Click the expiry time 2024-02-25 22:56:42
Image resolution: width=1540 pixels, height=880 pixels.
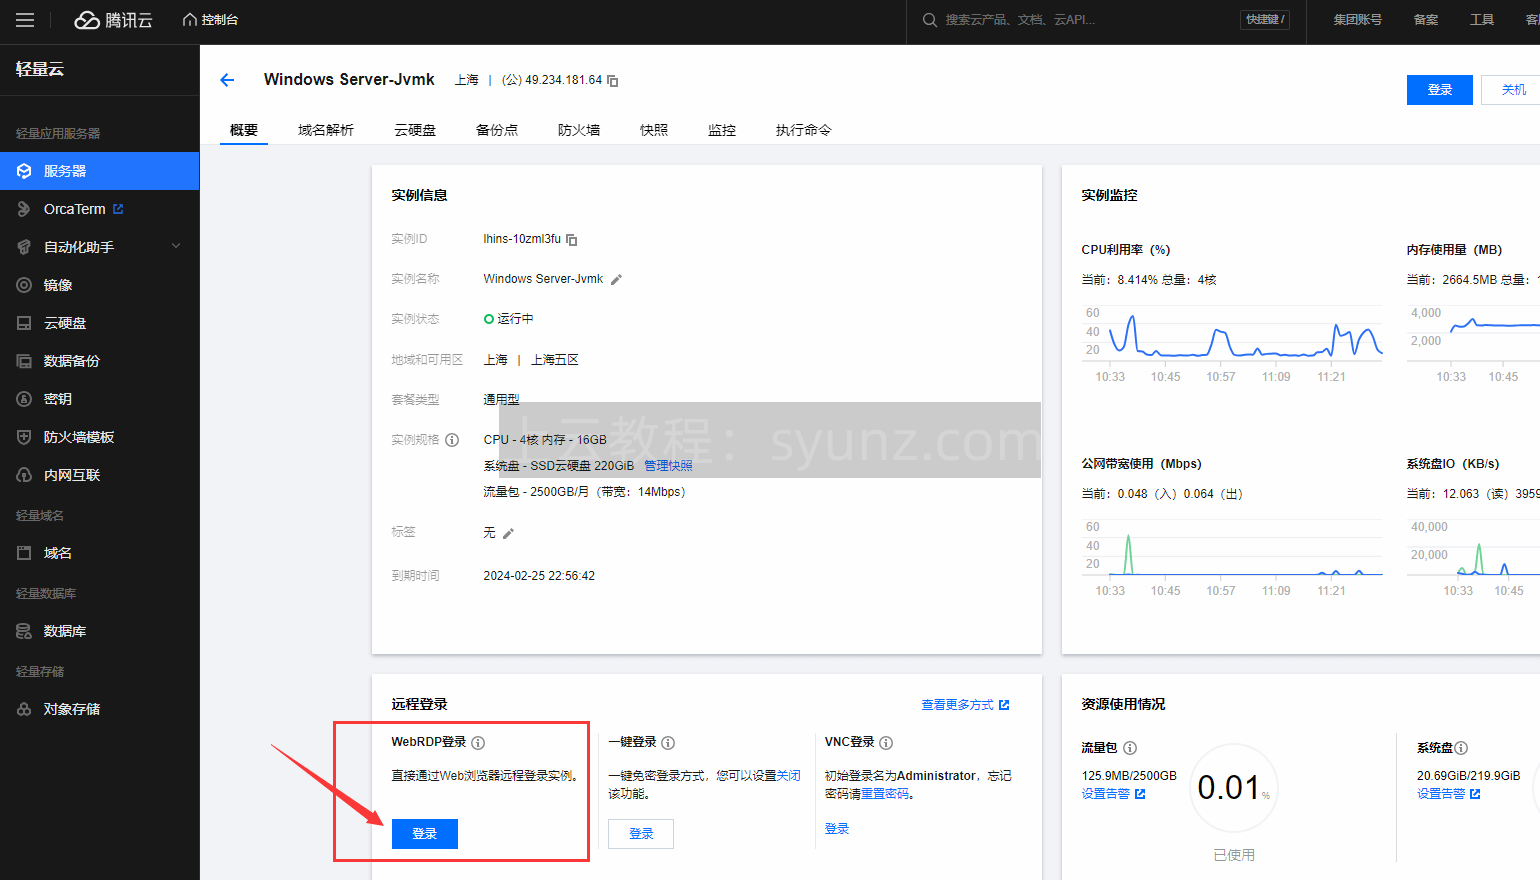point(539,576)
